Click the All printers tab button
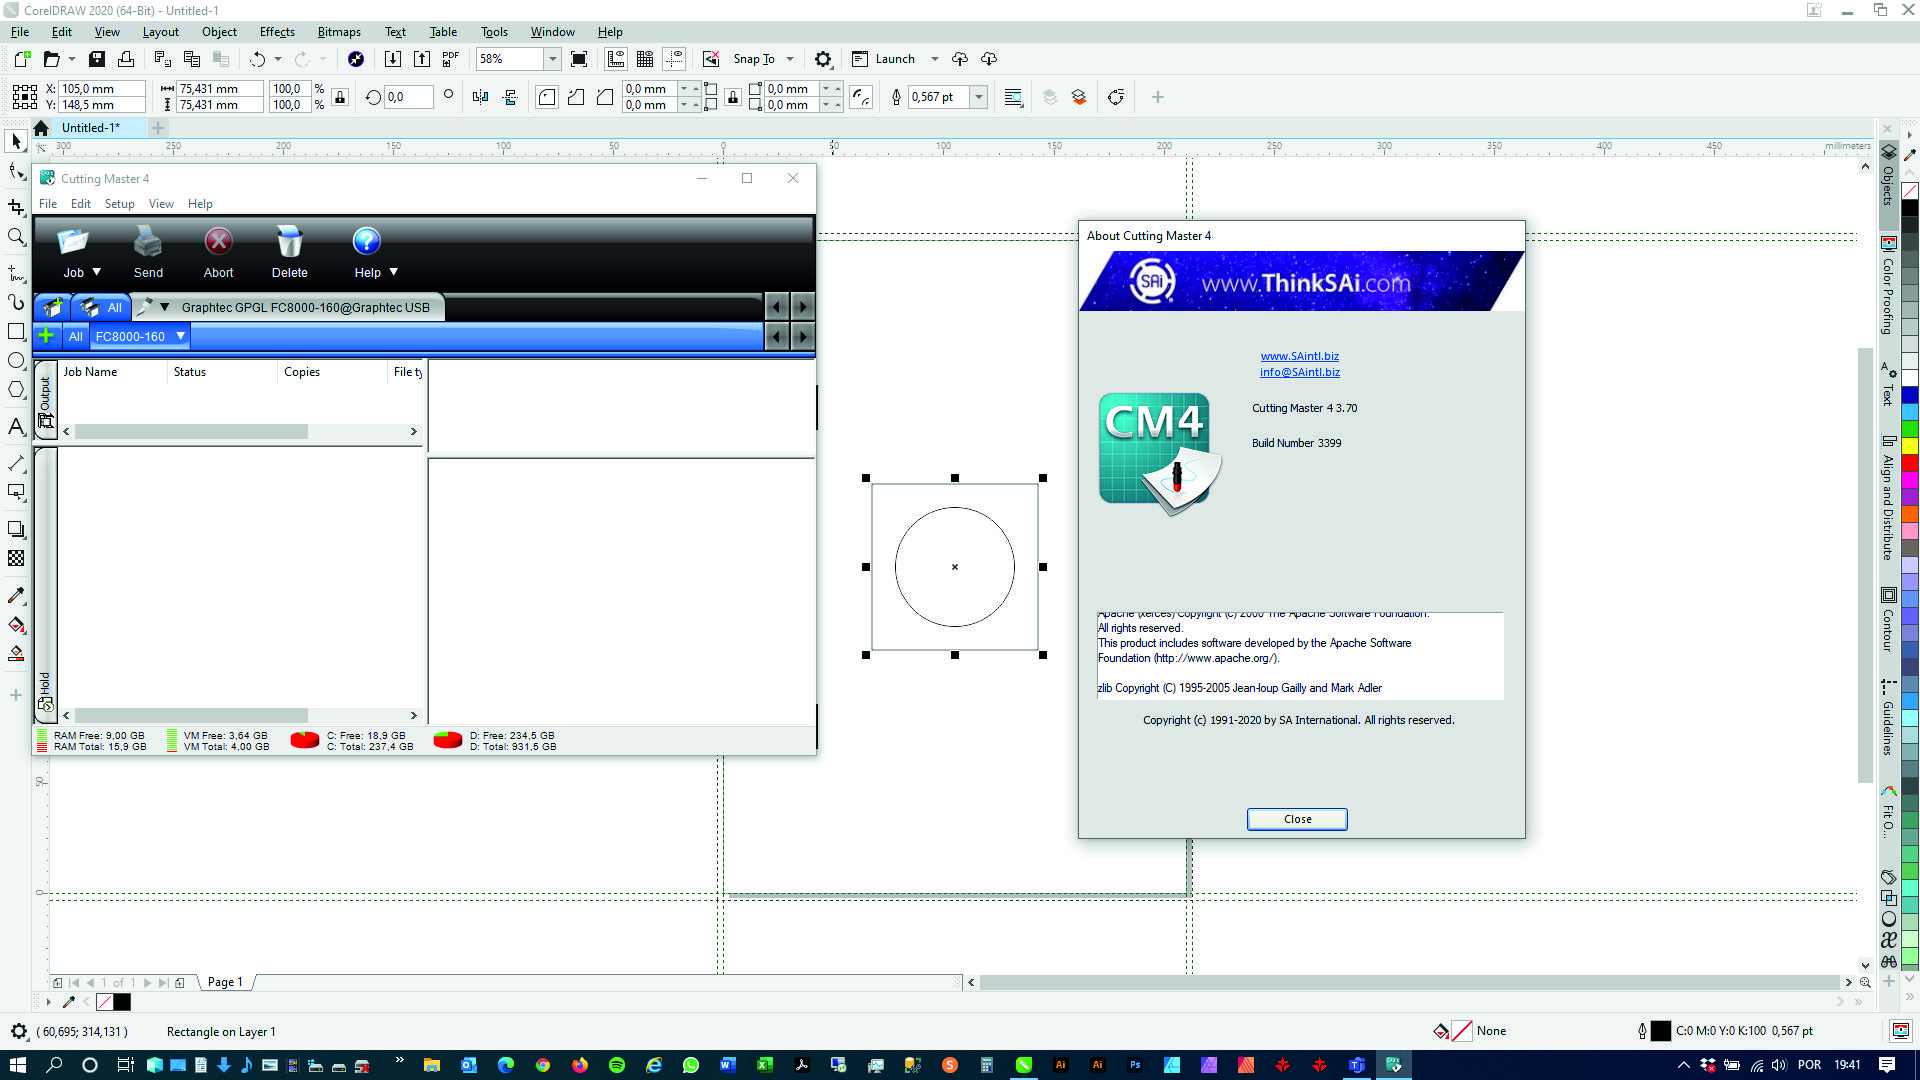 (x=102, y=308)
